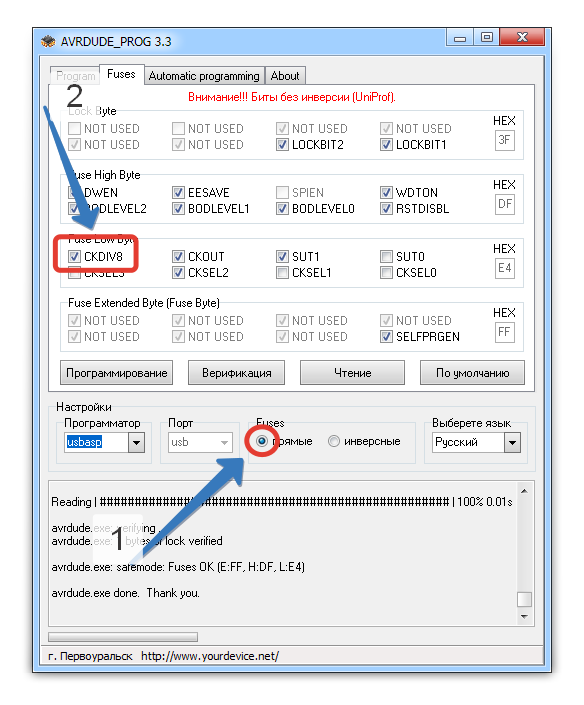This screenshot has width=584, height=705.
Task: Check the CKSEL0 fuse bit
Action: (386, 272)
